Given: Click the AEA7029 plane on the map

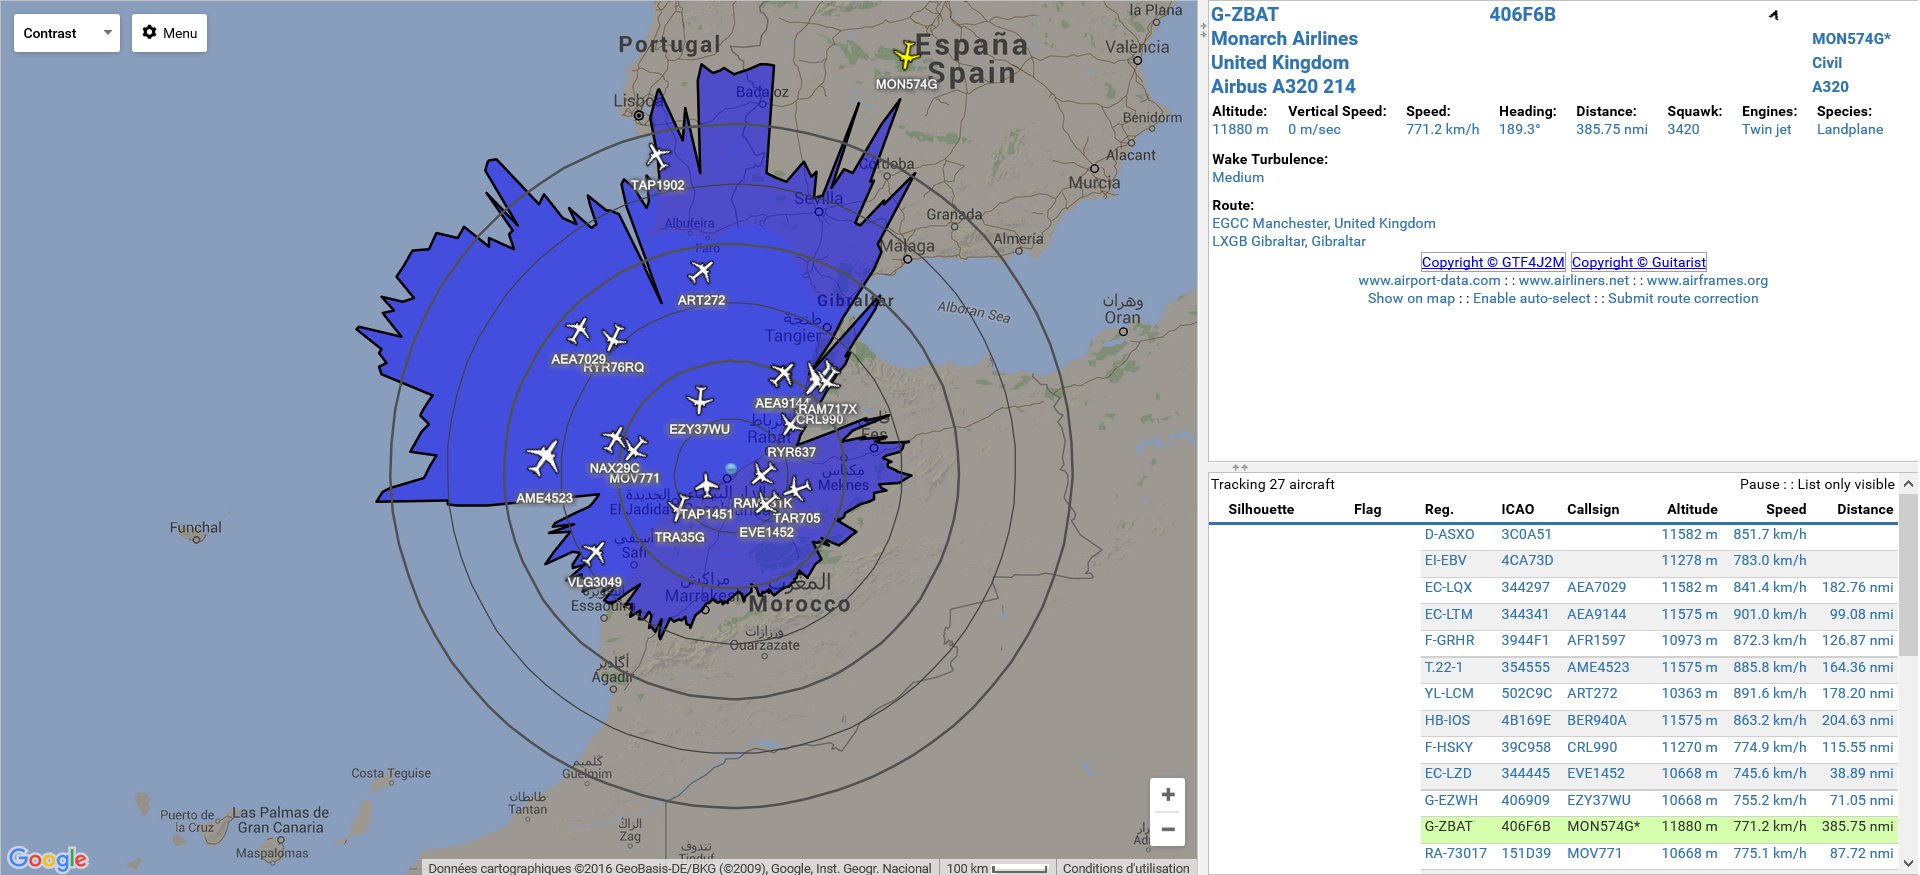Looking at the screenshot, I should coord(578,330).
